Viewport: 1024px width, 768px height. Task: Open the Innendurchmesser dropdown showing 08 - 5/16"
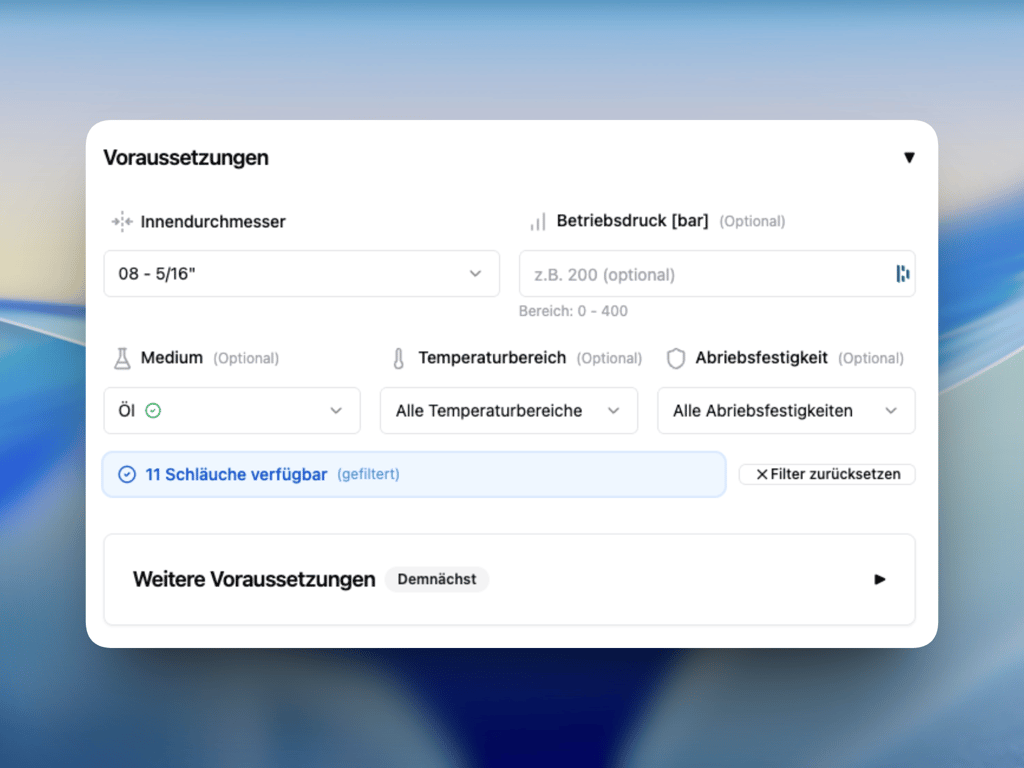(x=301, y=274)
